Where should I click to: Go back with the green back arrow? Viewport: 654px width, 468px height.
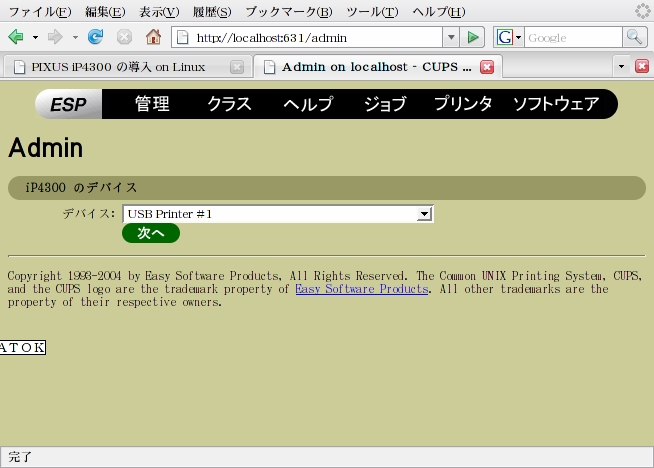coord(16,37)
